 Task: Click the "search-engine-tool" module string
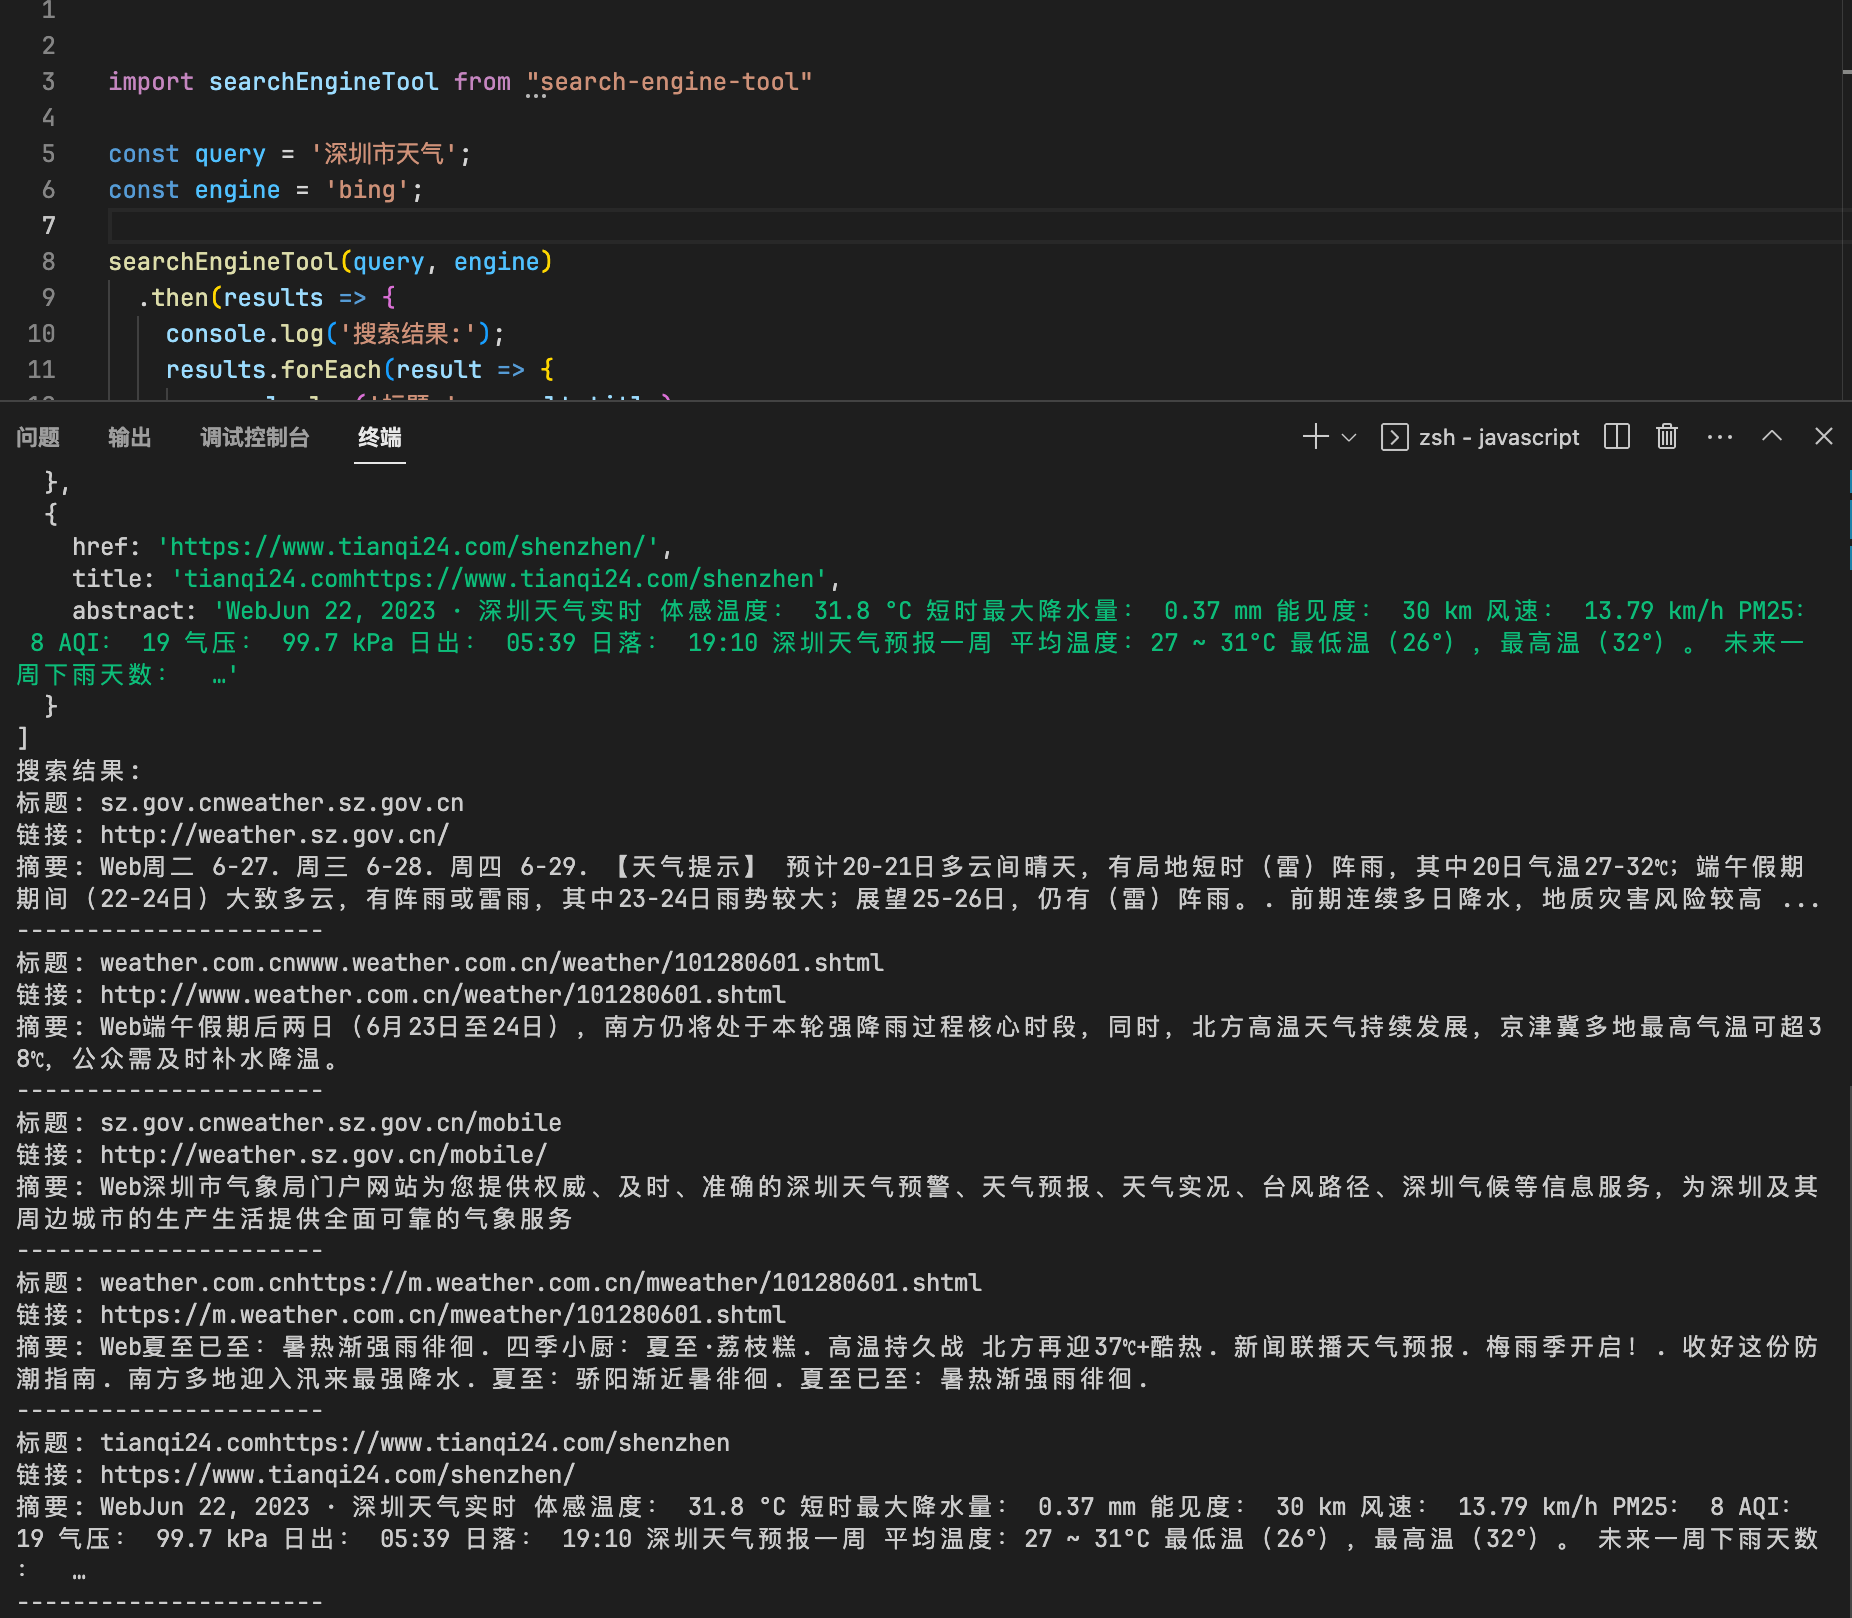[670, 82]
